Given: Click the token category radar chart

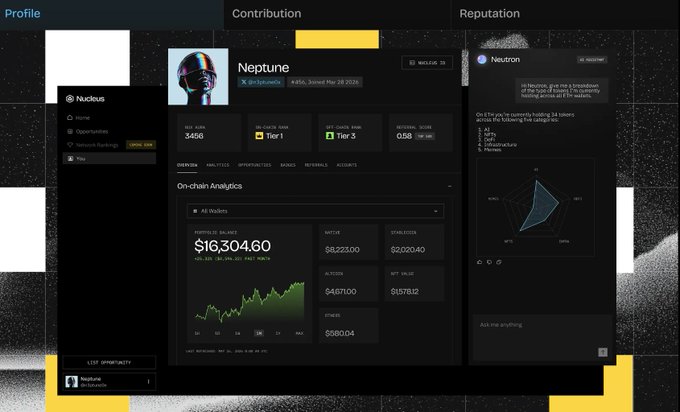Looking at the screenshot, I should click(536, 207).
